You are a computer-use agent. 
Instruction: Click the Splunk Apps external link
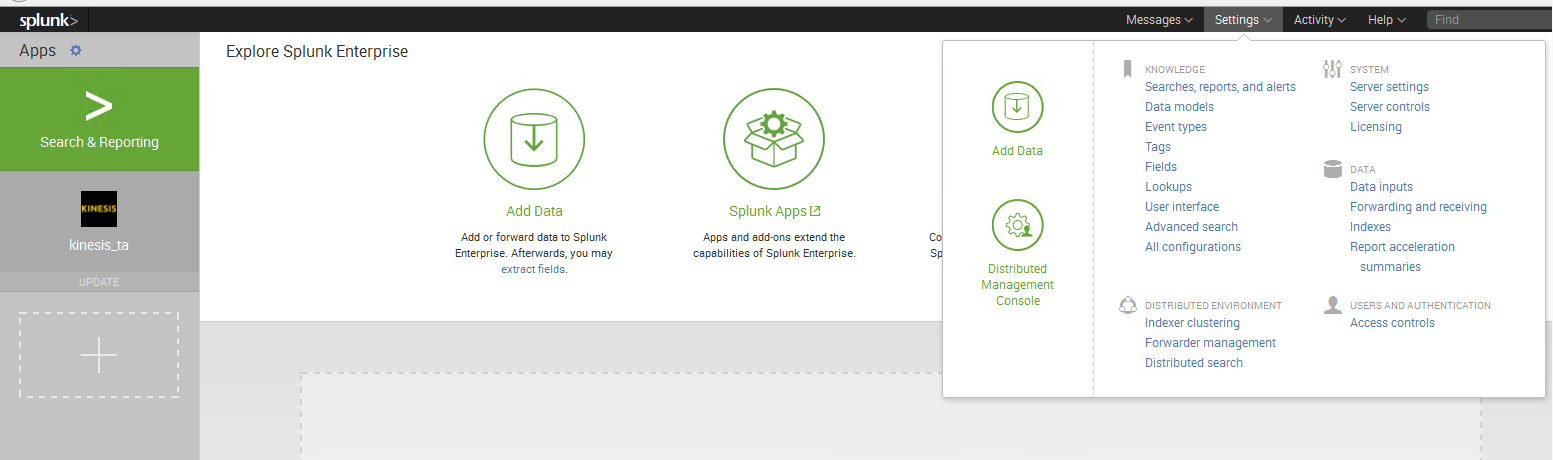774,211
